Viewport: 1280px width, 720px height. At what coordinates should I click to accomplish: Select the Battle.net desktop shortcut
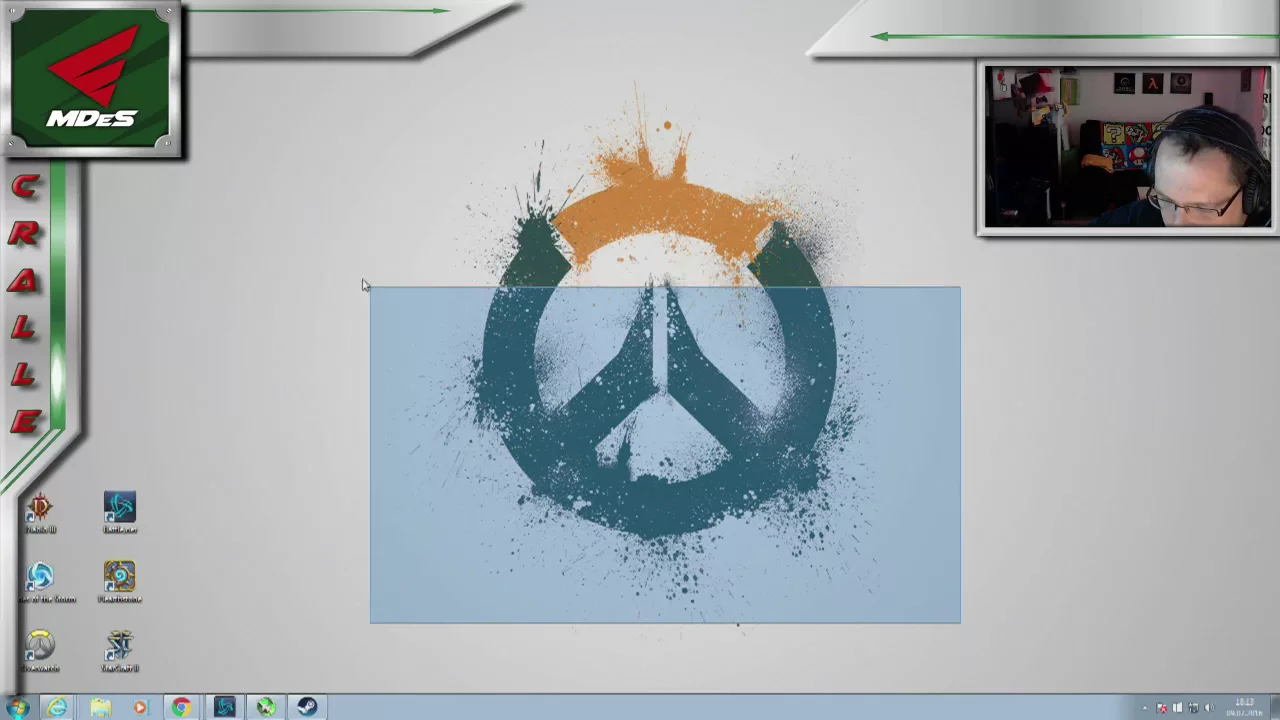(120, 513)
